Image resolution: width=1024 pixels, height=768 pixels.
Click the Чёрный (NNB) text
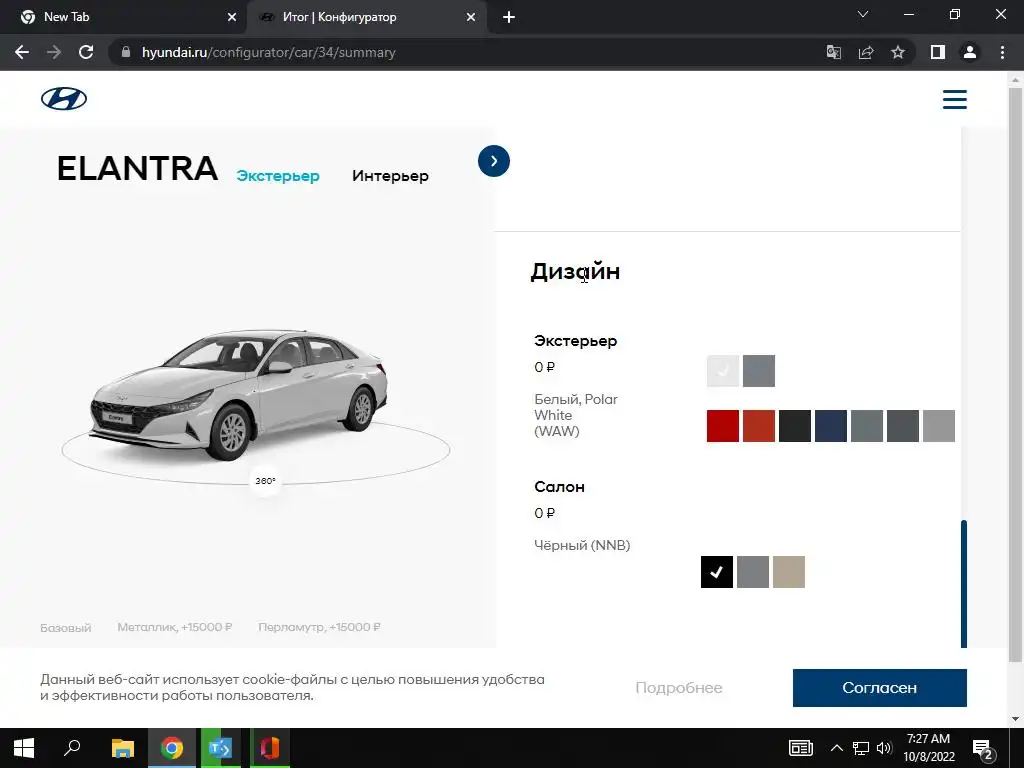pos(582,545)
